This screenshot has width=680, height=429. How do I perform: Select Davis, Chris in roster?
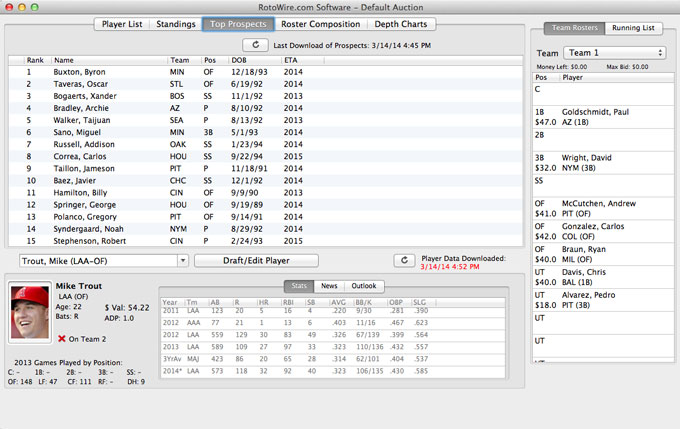tap(603, 277)
